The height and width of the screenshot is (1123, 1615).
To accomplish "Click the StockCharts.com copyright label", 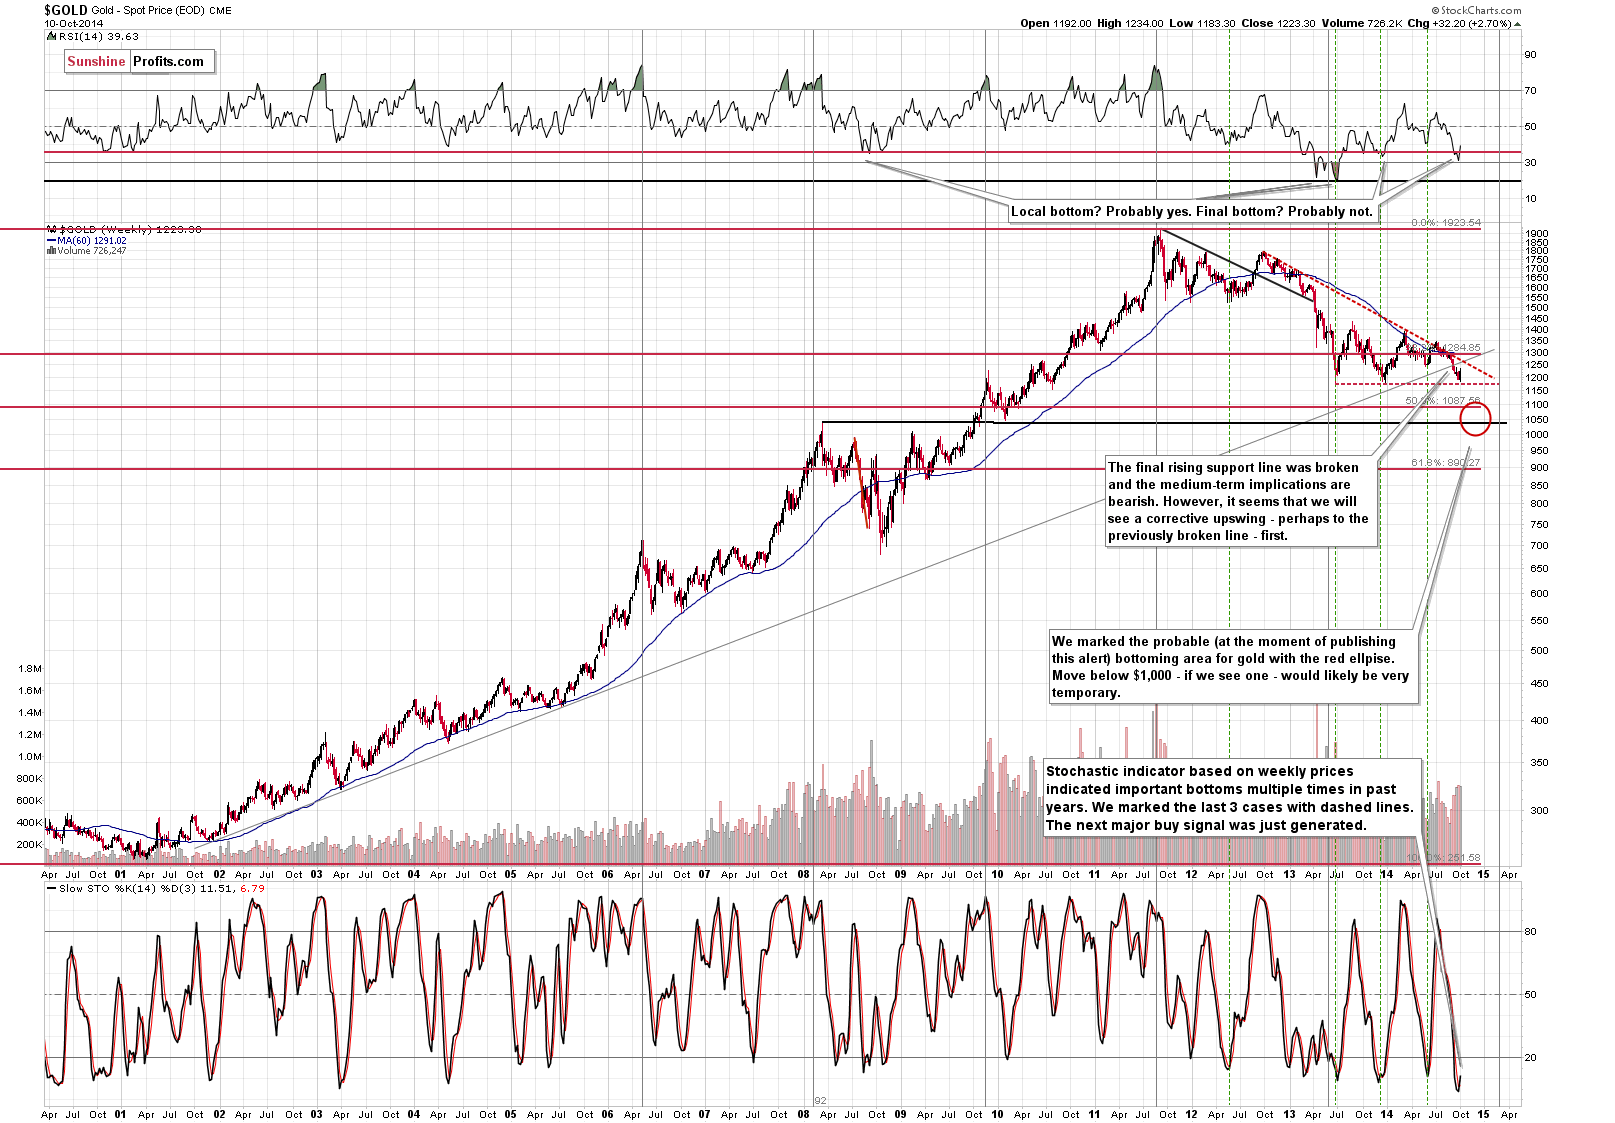I will [x=1474, y=10].
